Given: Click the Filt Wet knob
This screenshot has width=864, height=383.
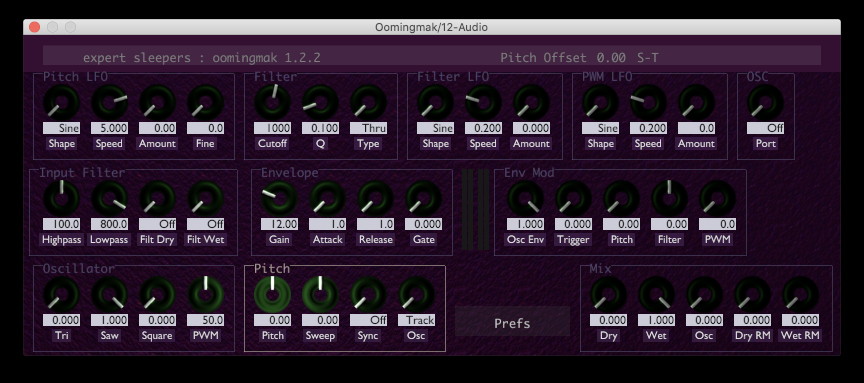Looking at the screenshot, I should coord(206,198).
